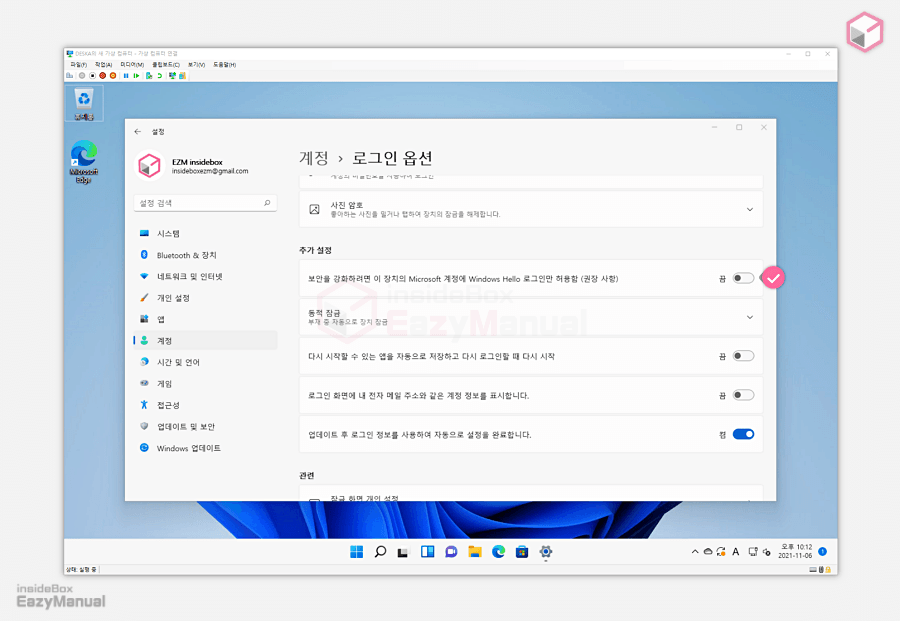Image resolution: width=900 pixels, height=621 pixels.
Task: Click network tray icon
Action: coord(752,552)
